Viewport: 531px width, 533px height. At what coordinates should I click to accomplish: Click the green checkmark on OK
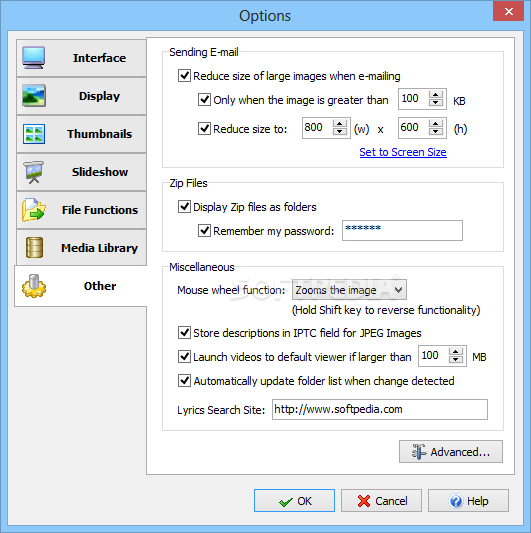click(x=285, y=502)
